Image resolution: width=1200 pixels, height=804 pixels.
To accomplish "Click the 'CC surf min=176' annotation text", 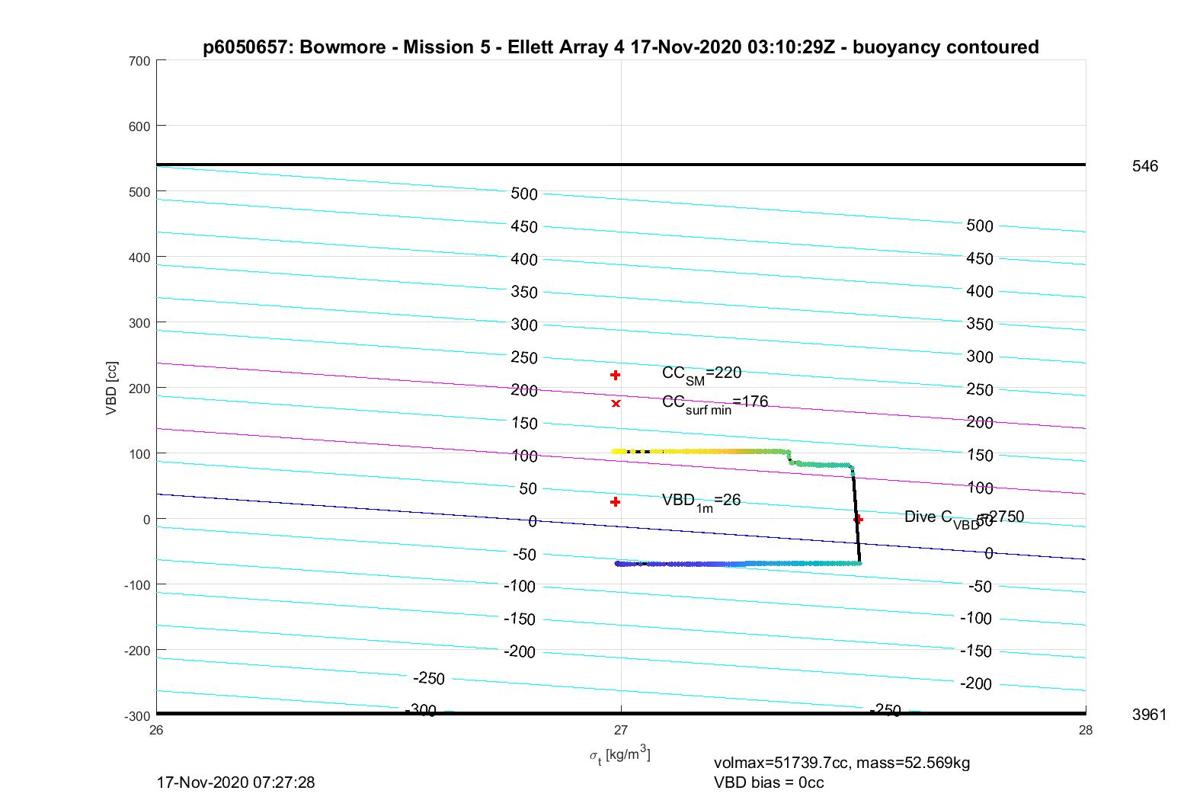I will (715, 403).
